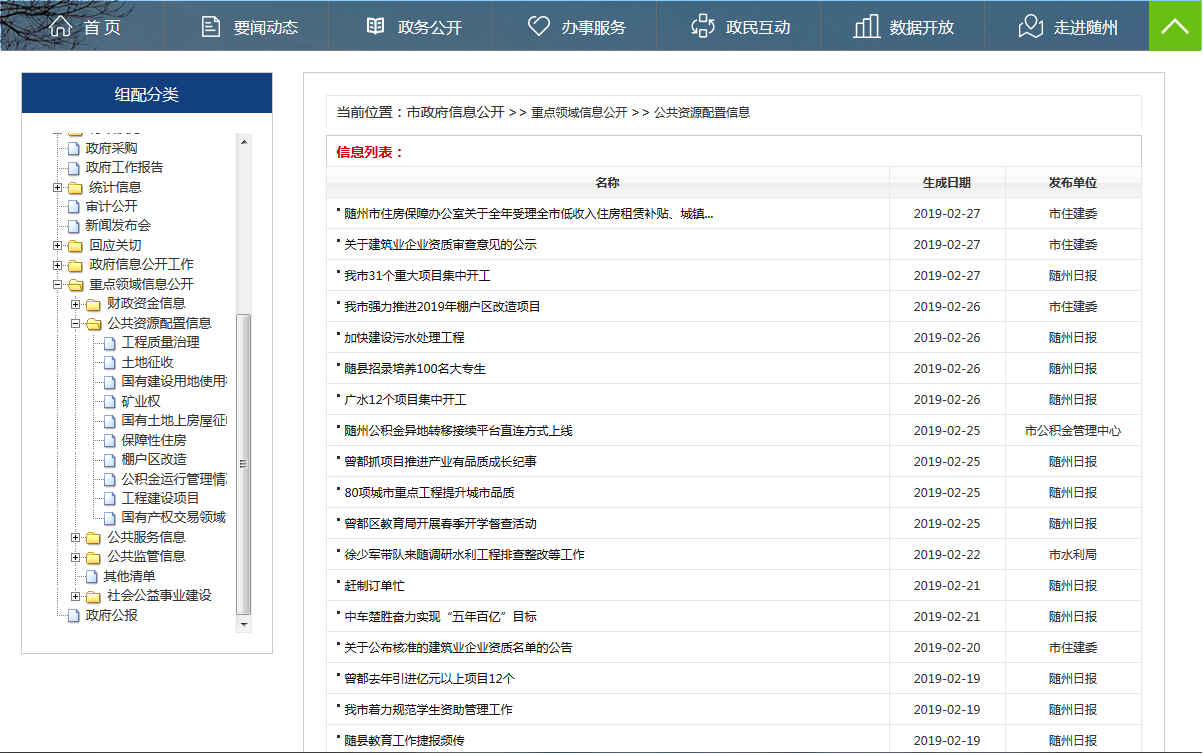Click the bar chart icon for 数据开放
This screenshot has width=1203, height=754.
866,26
